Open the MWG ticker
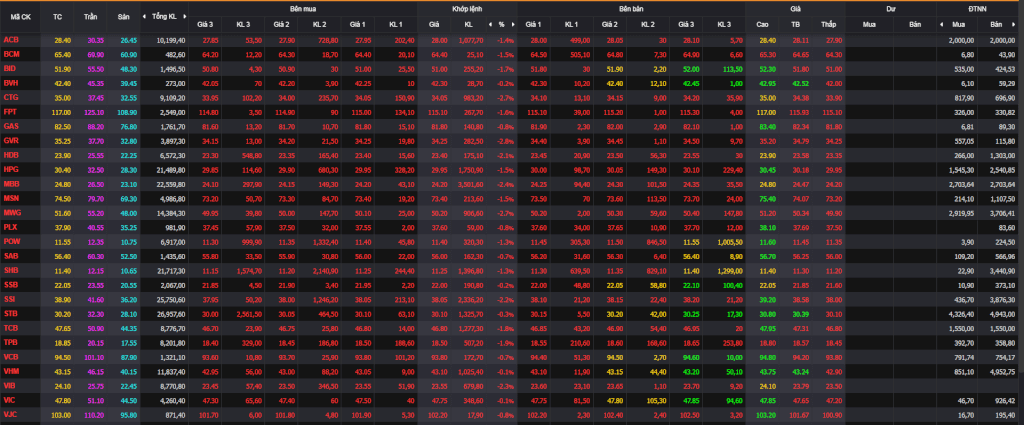1024x425 pixels. pyautogui.click(x=11, y=212)
